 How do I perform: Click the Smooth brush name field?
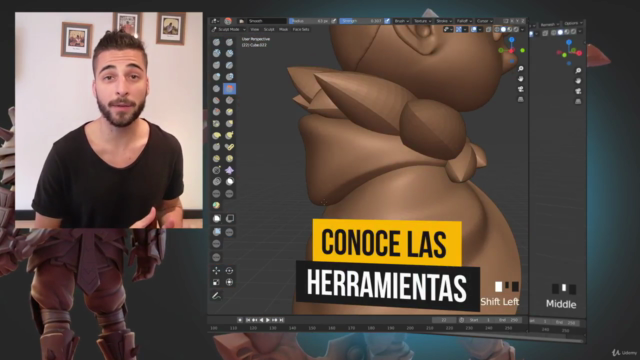(x=267, y=21)
